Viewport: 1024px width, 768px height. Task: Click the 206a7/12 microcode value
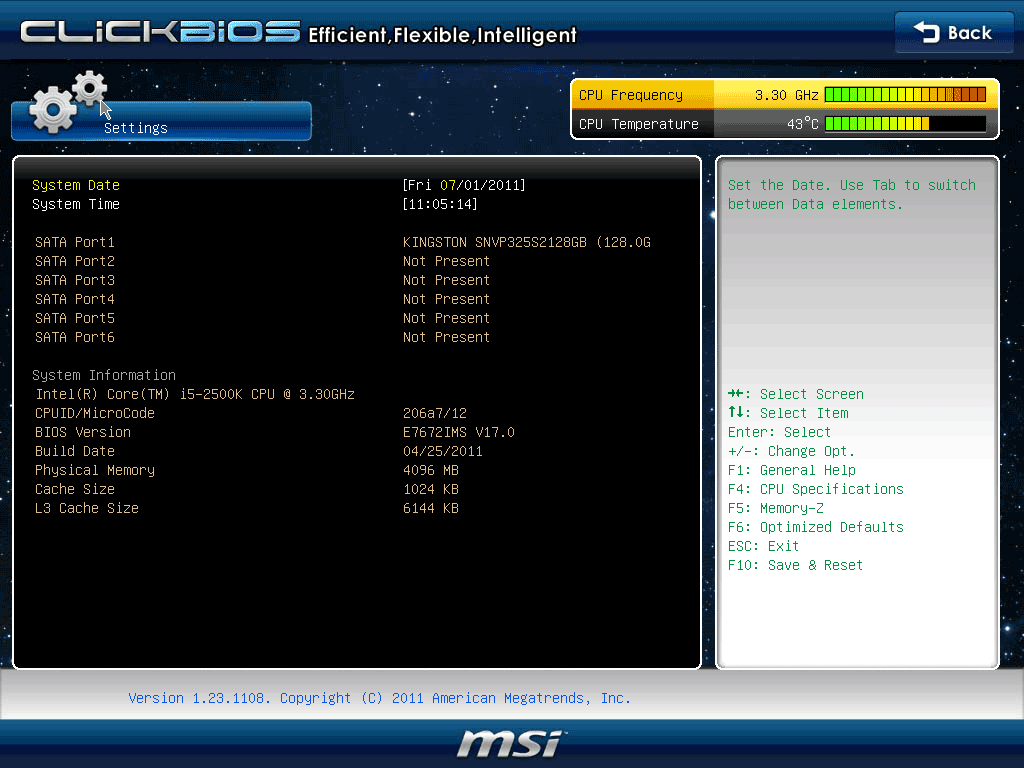tap(434, 413)
